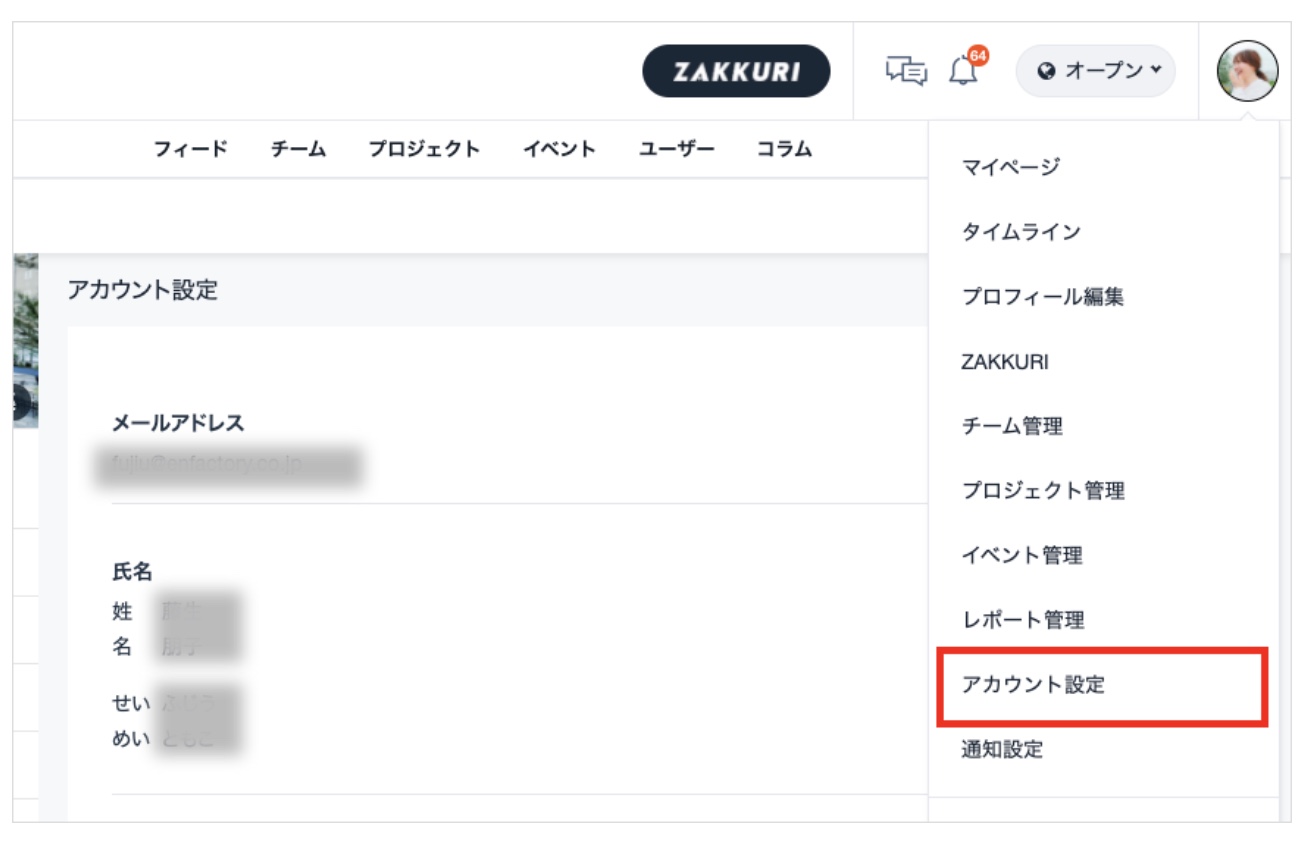This screenshot has width=1310, height=842.
Task: Select マイページ from the user menu
Action: 1010,167
